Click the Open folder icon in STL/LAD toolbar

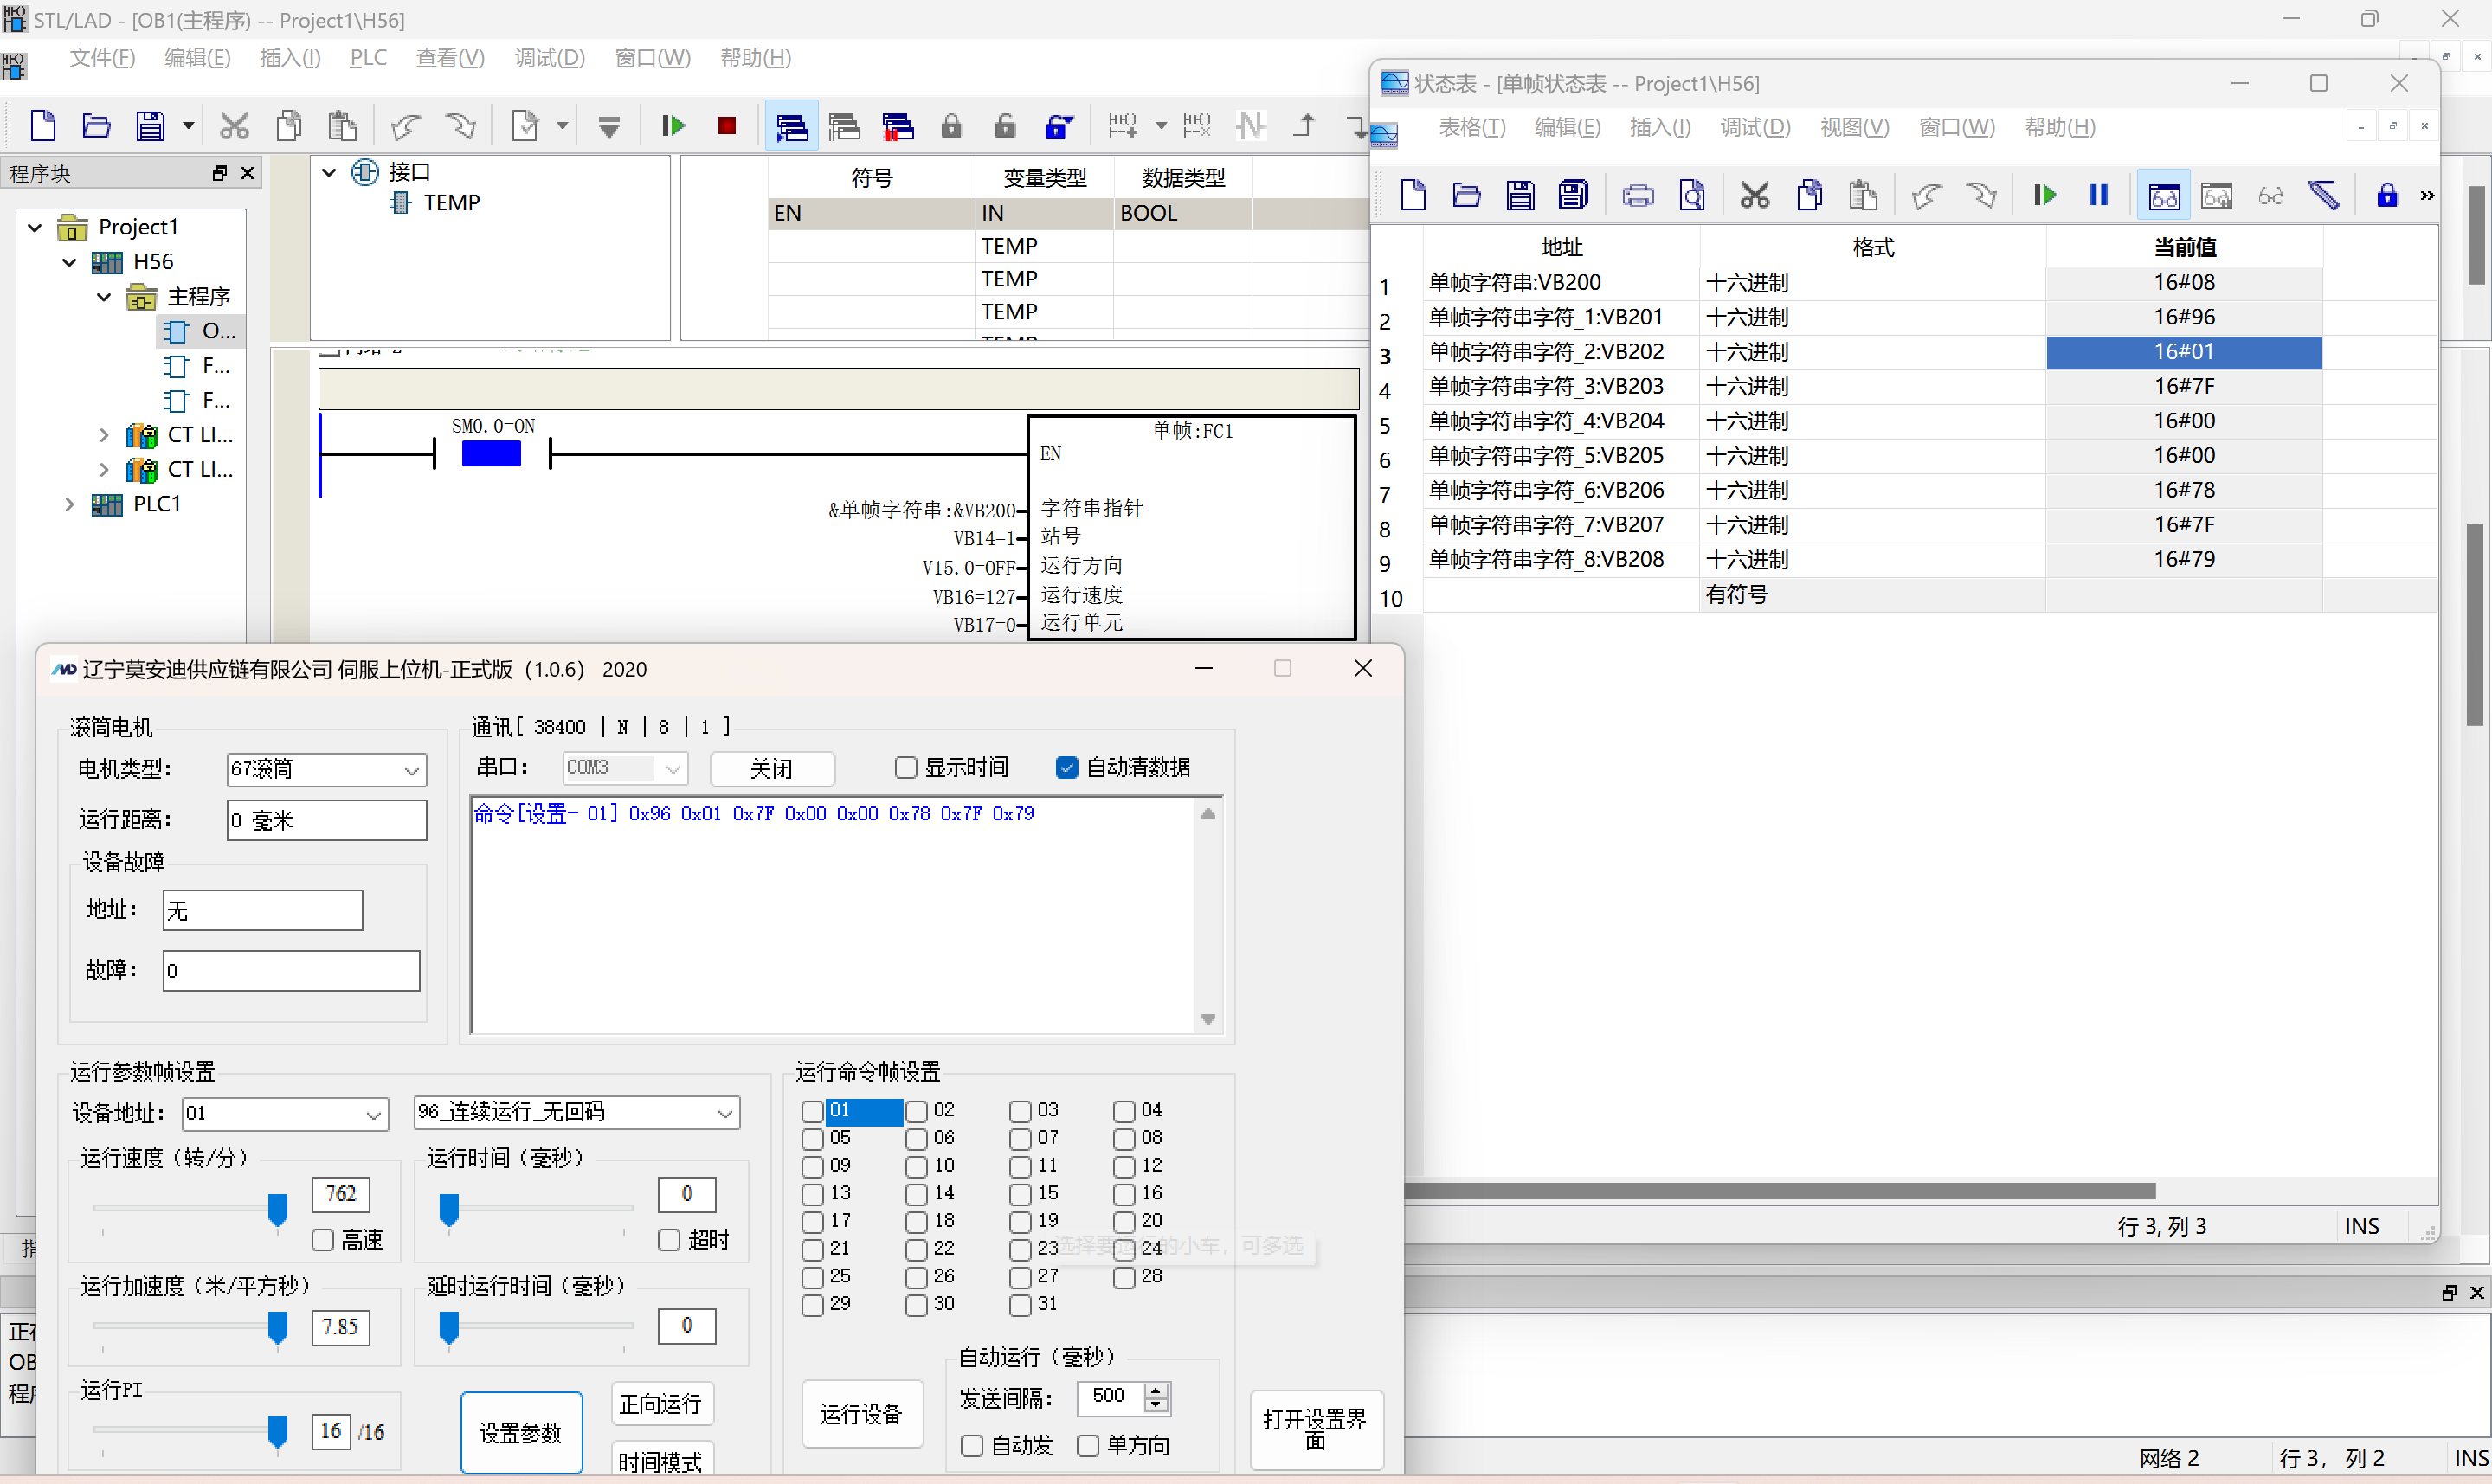(x=96, y=126)
